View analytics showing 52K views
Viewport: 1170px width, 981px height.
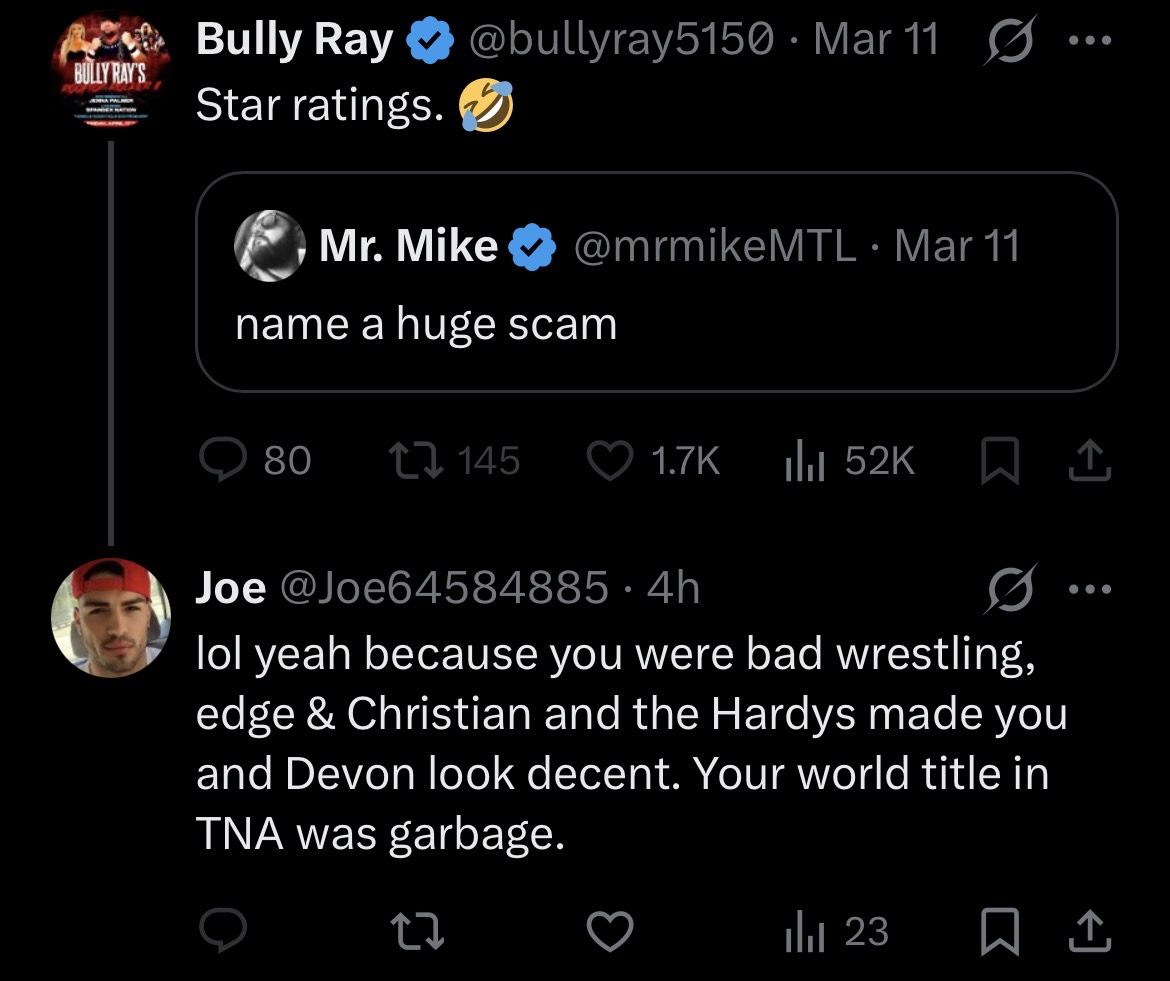(x=849, y=460)
